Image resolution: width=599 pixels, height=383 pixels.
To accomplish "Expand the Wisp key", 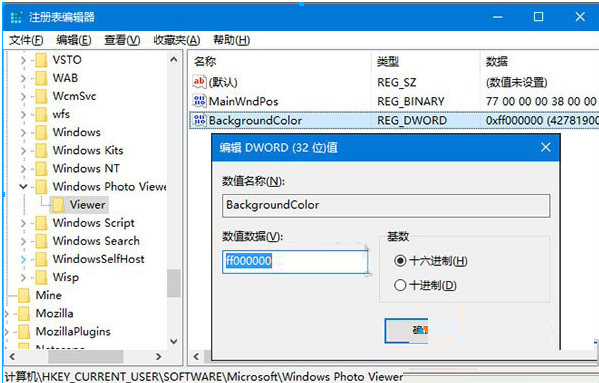I will tap(23, 278).
